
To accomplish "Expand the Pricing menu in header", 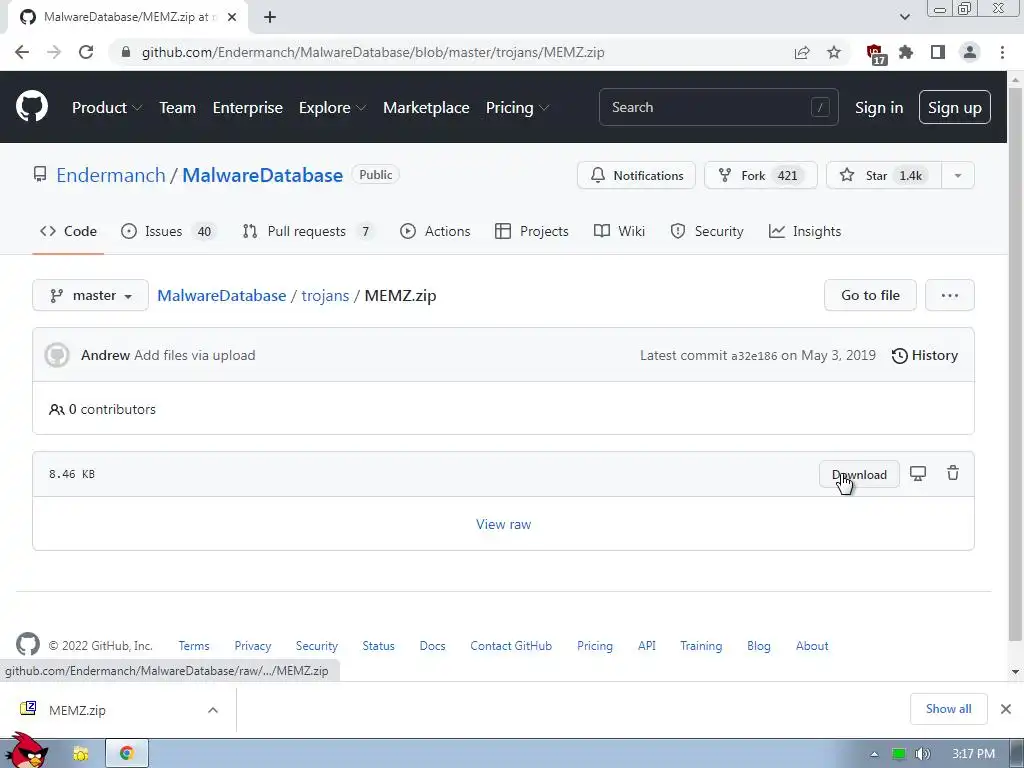I will click(x=517, y=107).
